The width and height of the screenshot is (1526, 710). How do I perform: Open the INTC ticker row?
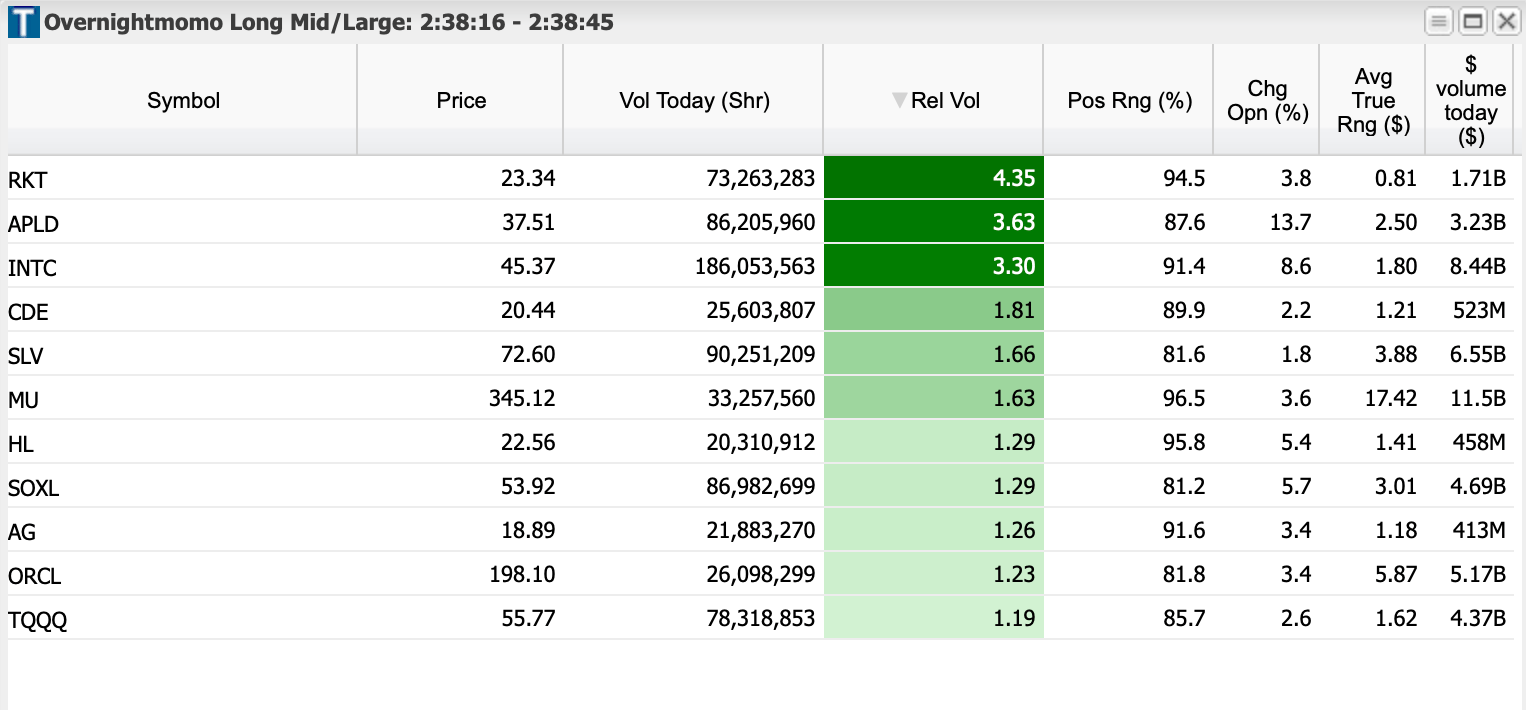(x=32, y=269)
